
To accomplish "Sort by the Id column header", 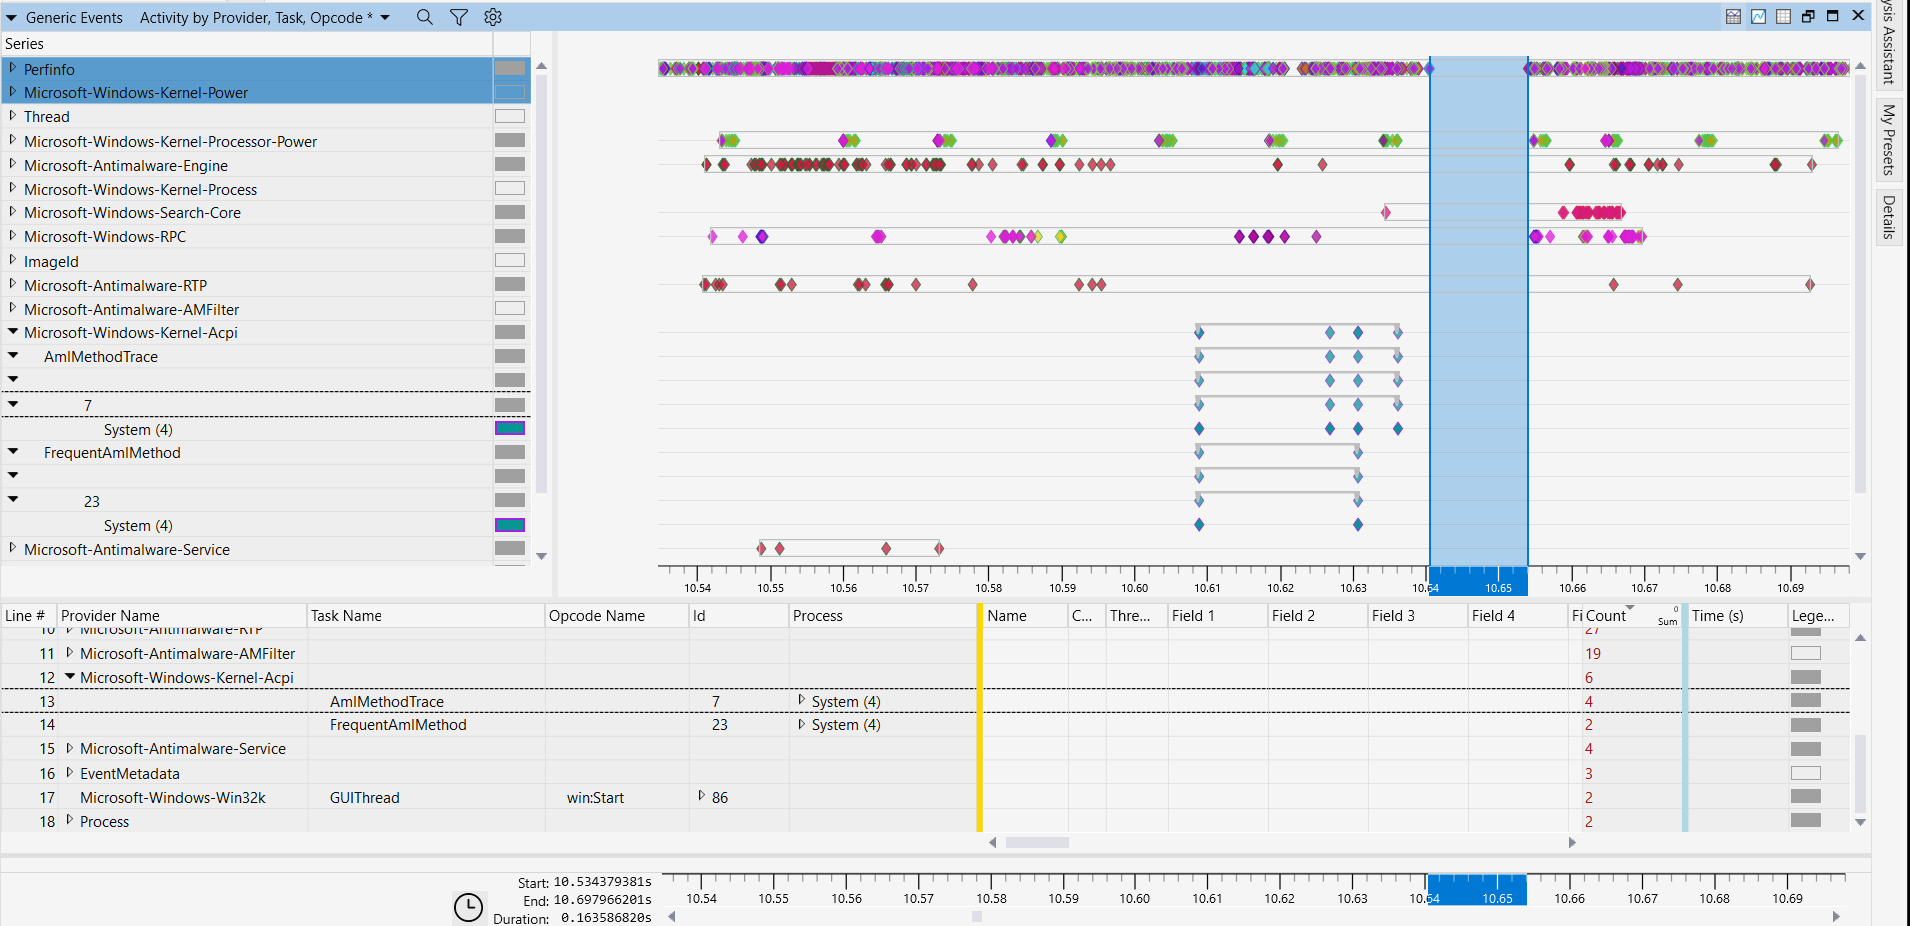I will pos(739,616).
